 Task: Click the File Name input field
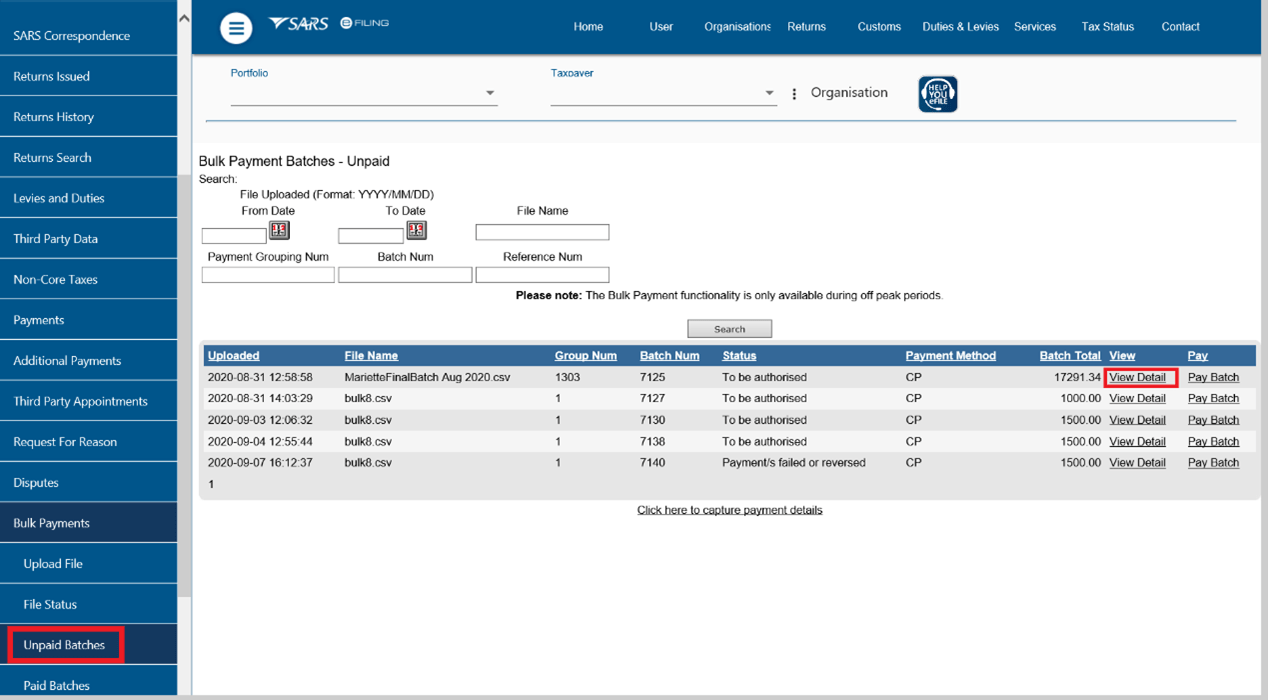click(542, 232)
